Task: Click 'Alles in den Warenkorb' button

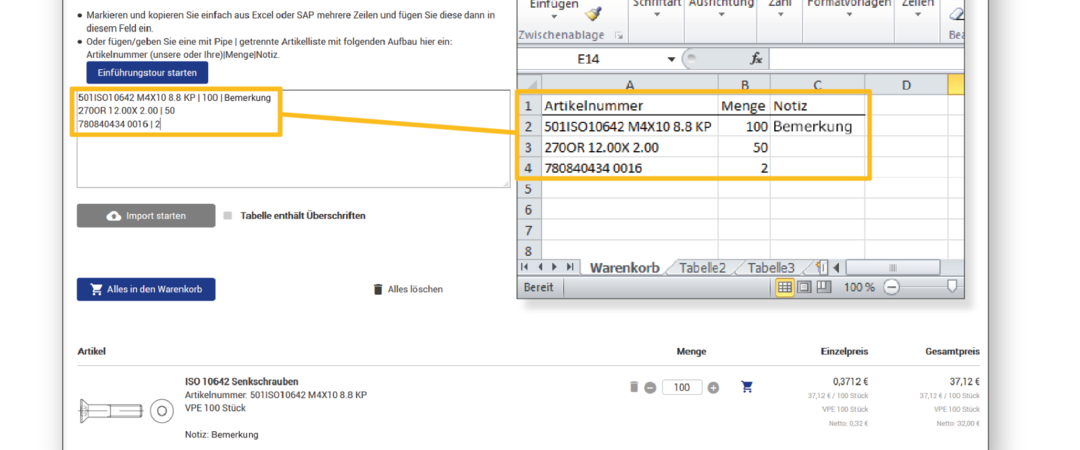Action: click(x=146, y=289)
